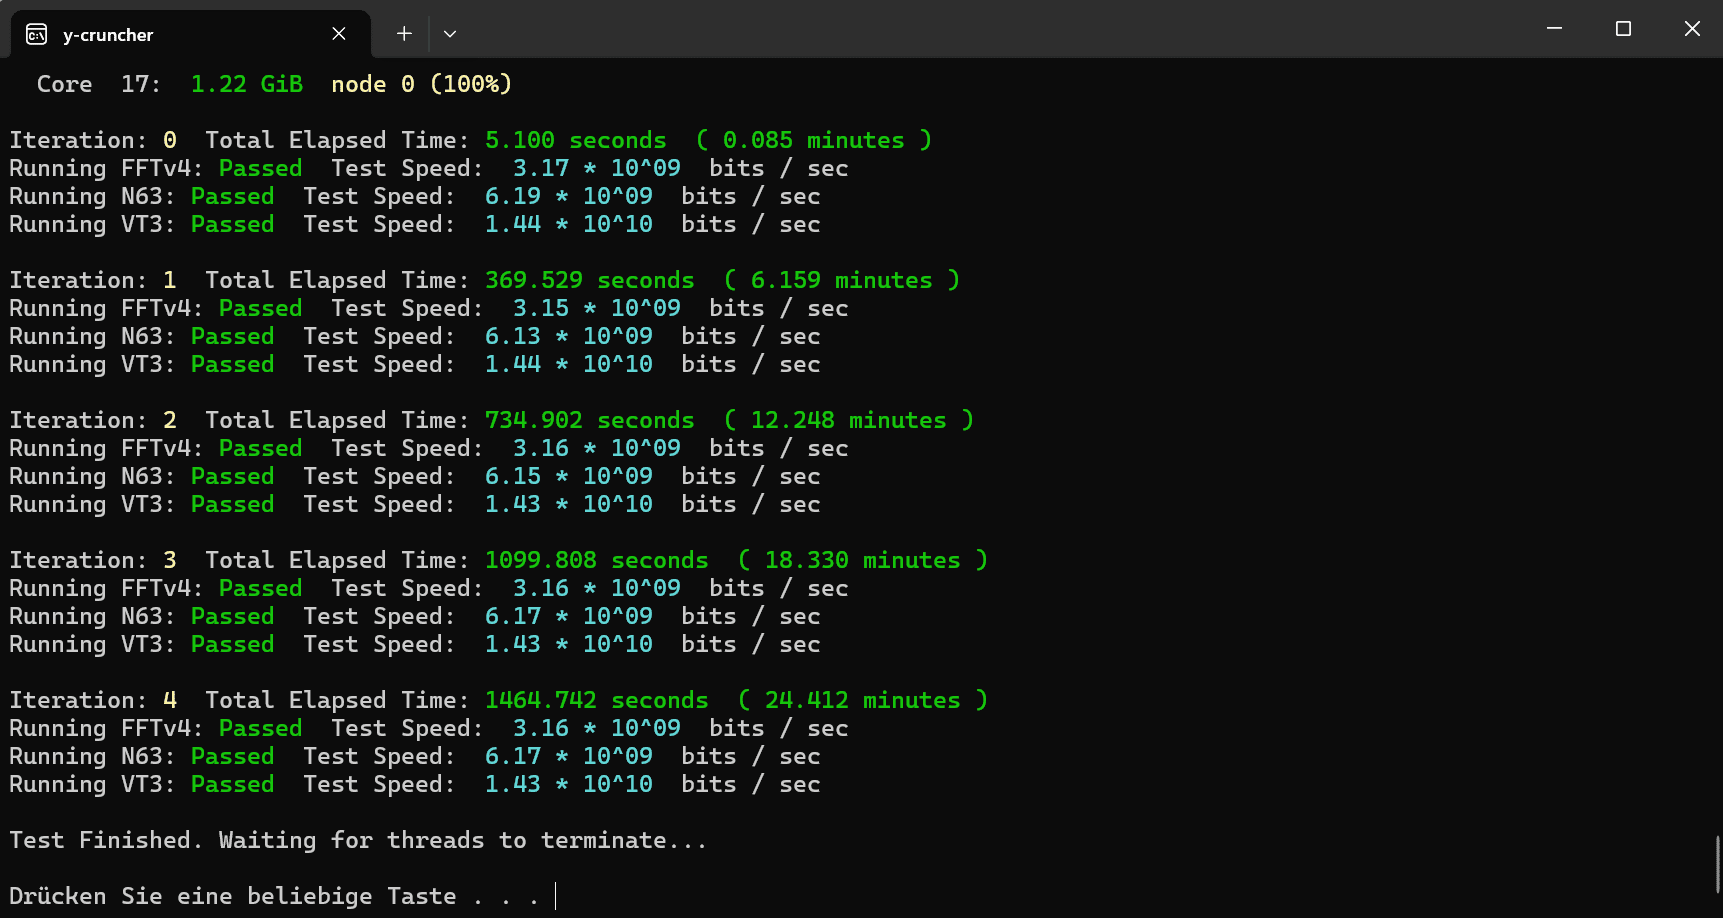
Task: Close the y-cruncher tab
Action: 339,34
